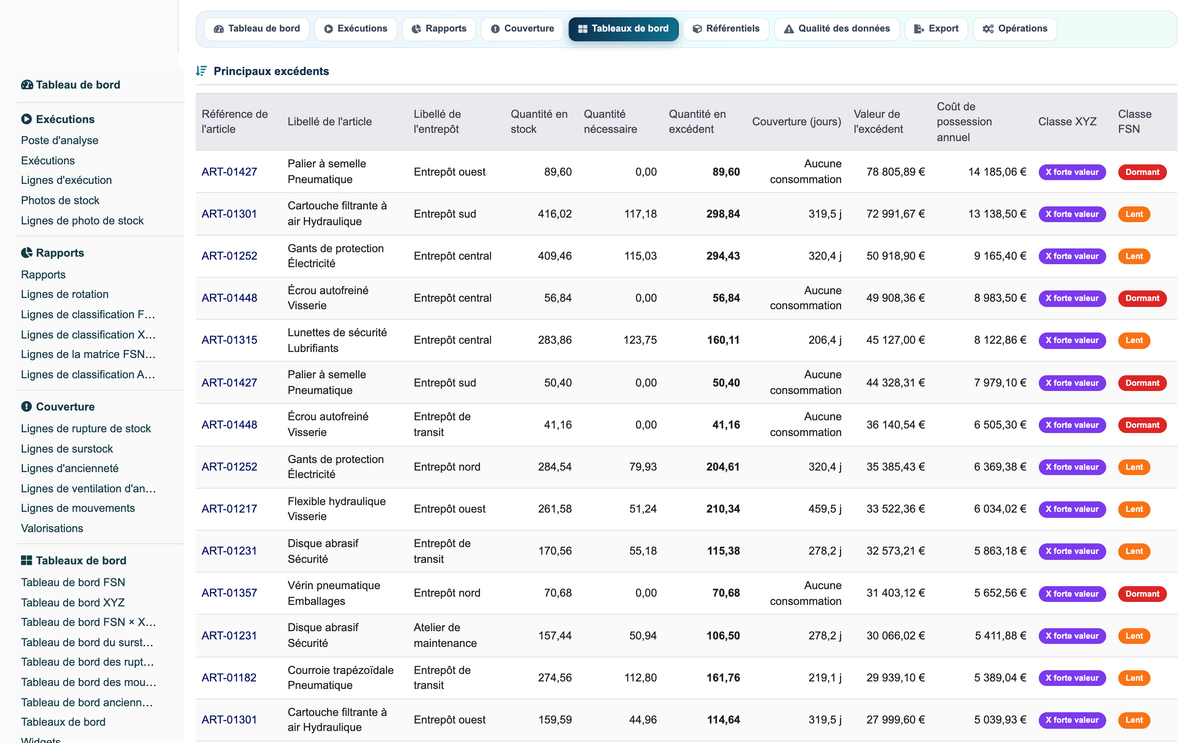Click Valeur de l'excédent column header
This screenshot has width=1200, height=743.
coord(879,122)
